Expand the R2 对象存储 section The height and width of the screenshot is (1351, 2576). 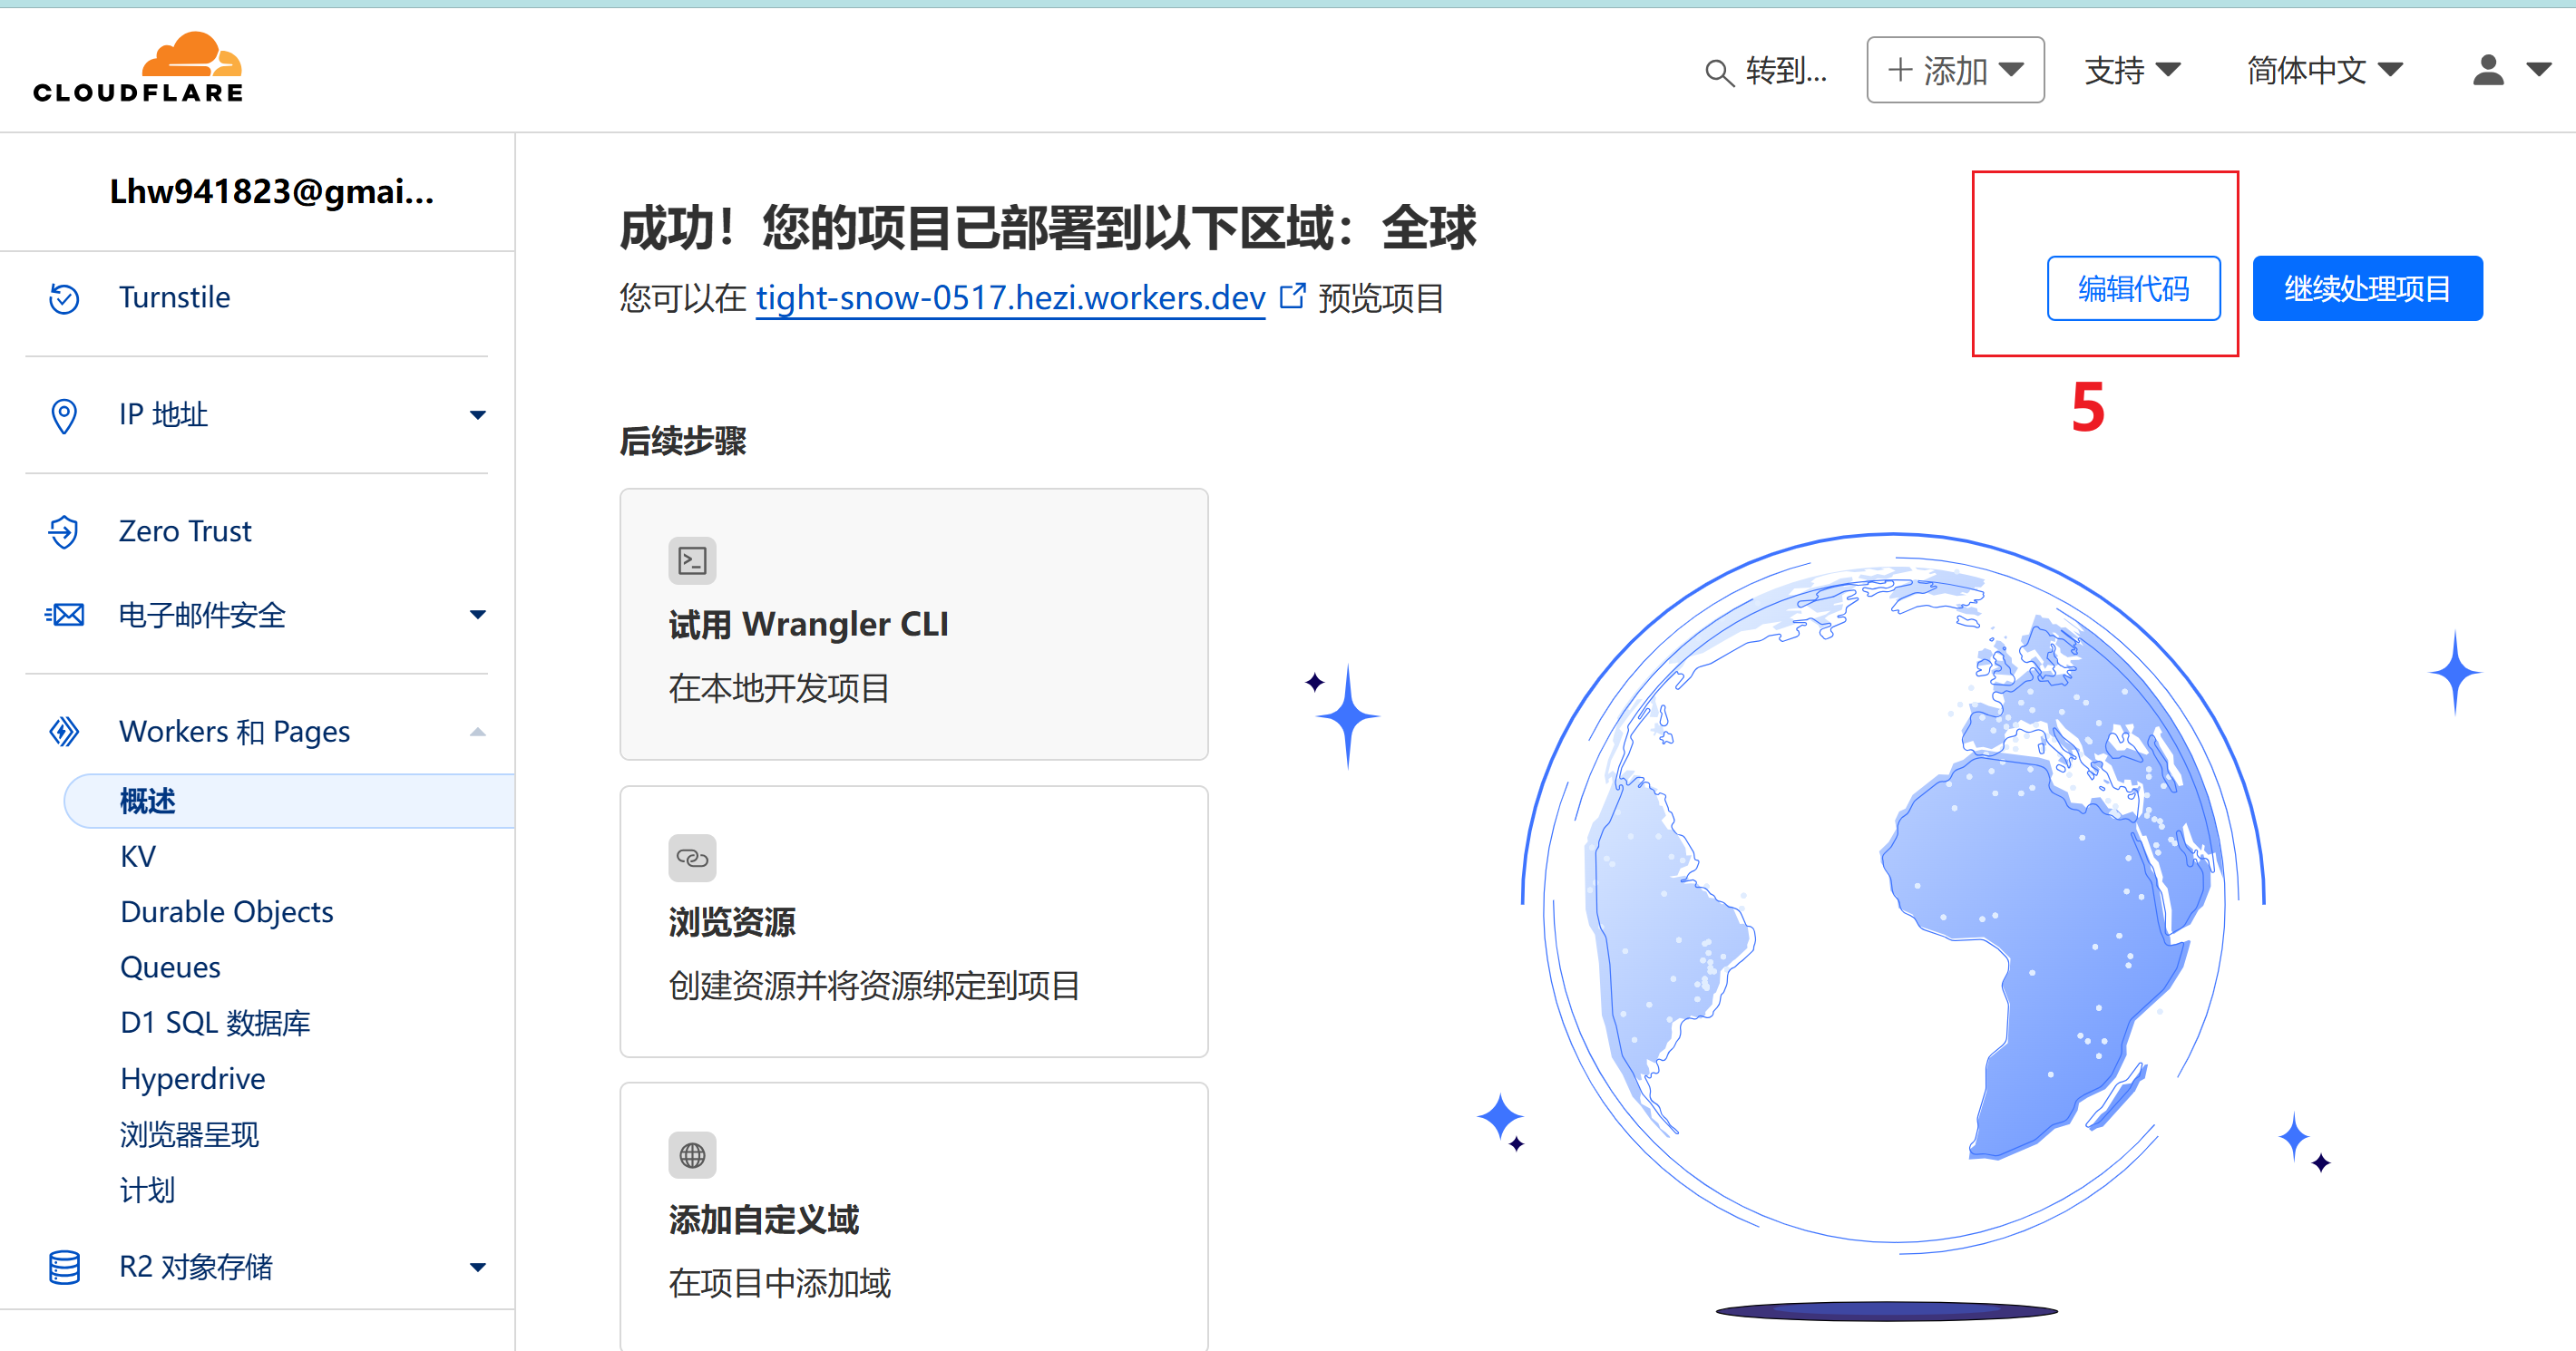tap(478, 1268)
